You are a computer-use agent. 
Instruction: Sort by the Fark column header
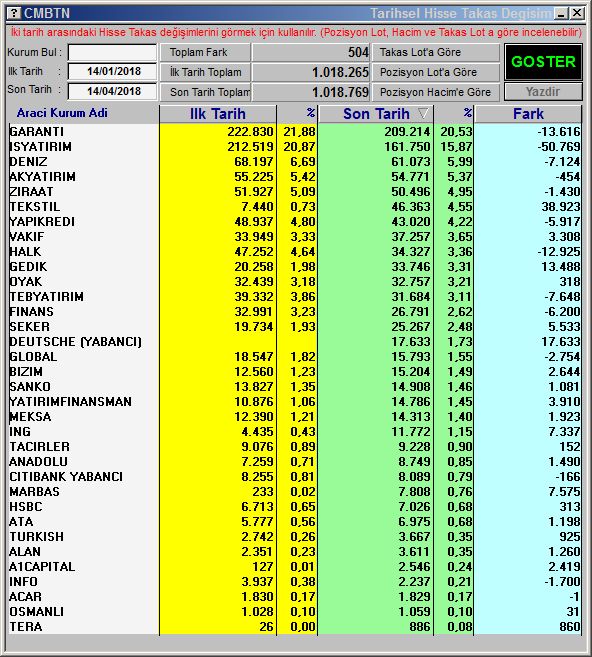point(528,114)
